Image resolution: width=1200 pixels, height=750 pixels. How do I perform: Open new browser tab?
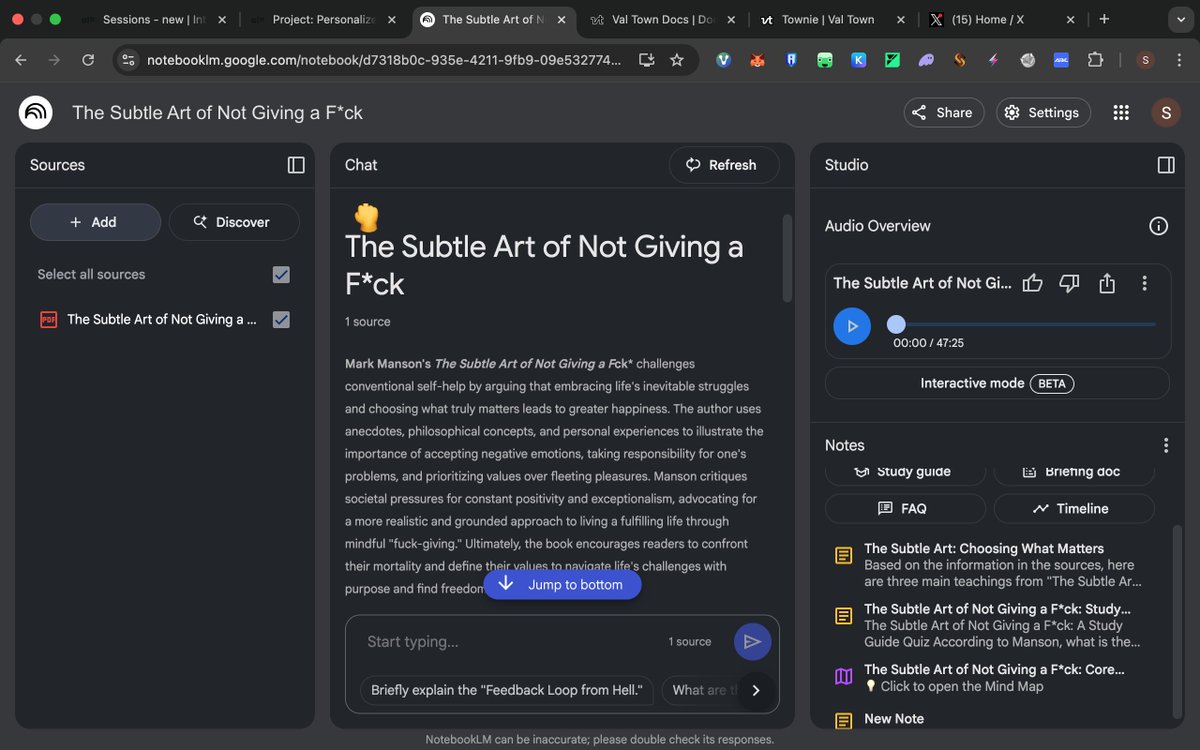[1104, 19]
